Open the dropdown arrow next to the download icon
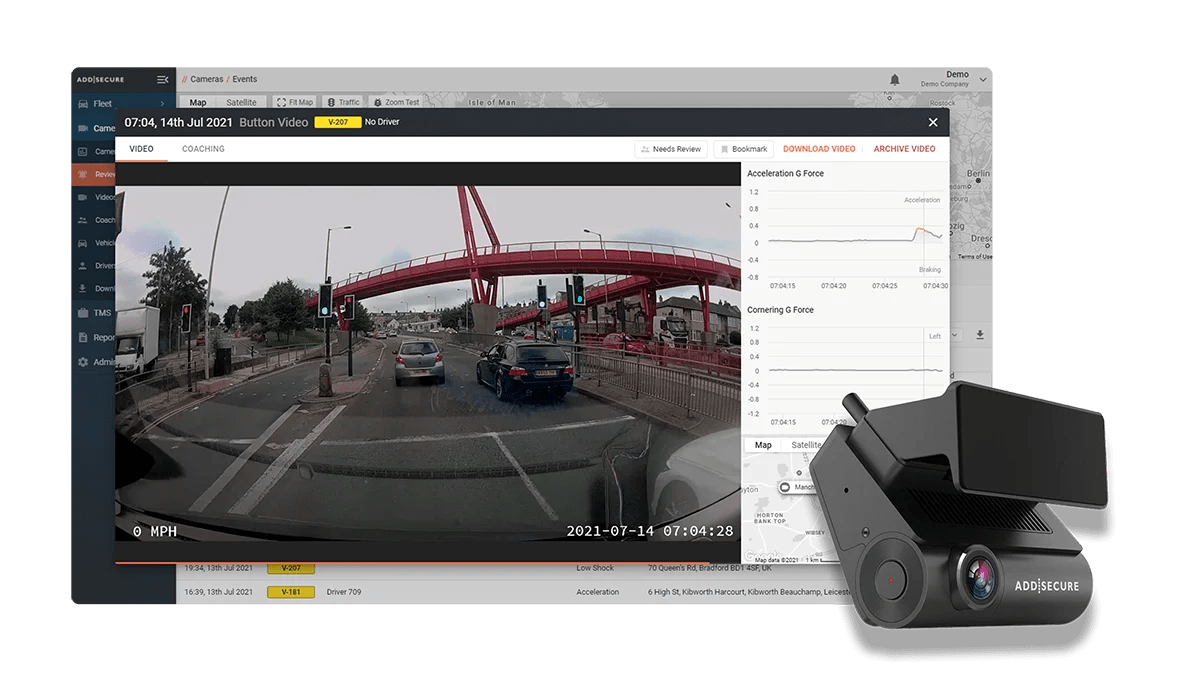The width and height of the screenshot is (1181, 685). point(955,335)
